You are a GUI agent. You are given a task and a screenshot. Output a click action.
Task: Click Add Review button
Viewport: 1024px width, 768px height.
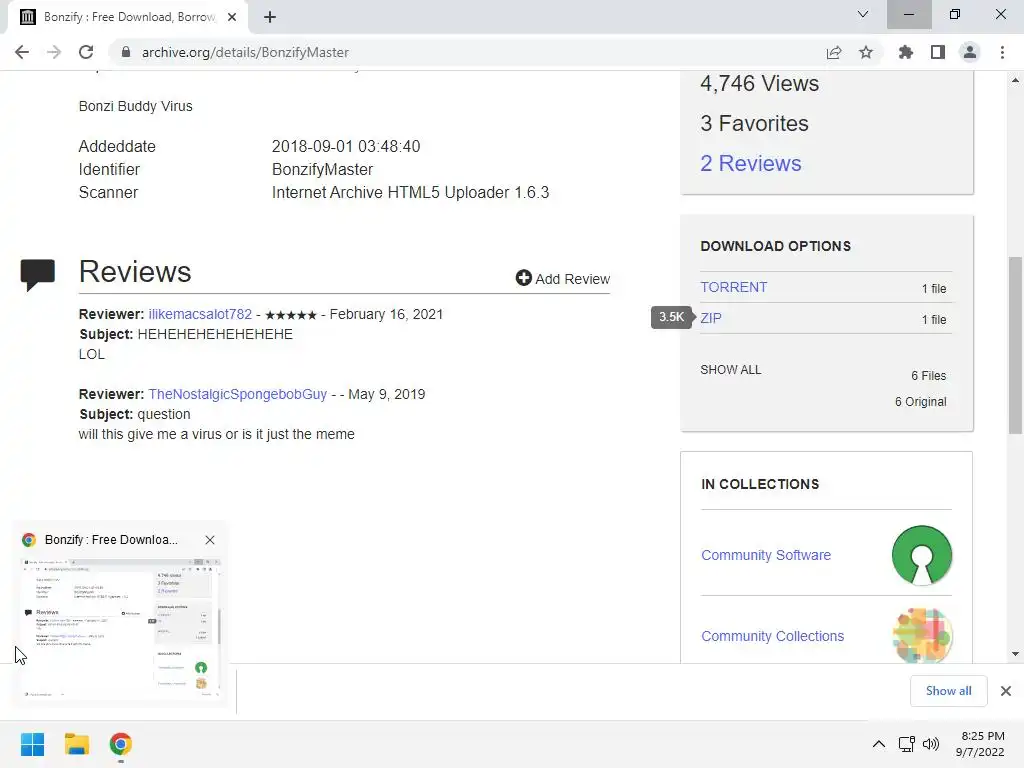pos(562,279)
